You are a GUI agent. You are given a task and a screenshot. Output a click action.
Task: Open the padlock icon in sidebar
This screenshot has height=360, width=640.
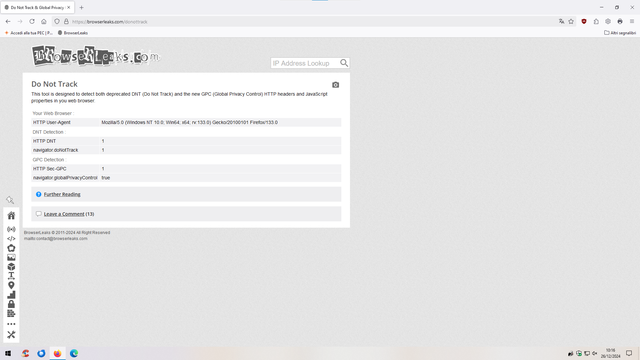click(11, 304)
